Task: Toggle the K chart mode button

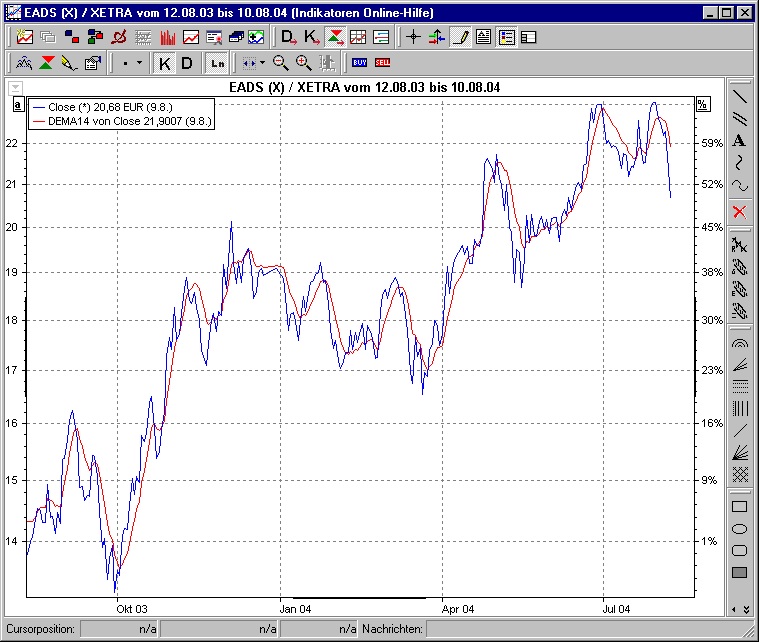Action: click(x=165, y=63)
